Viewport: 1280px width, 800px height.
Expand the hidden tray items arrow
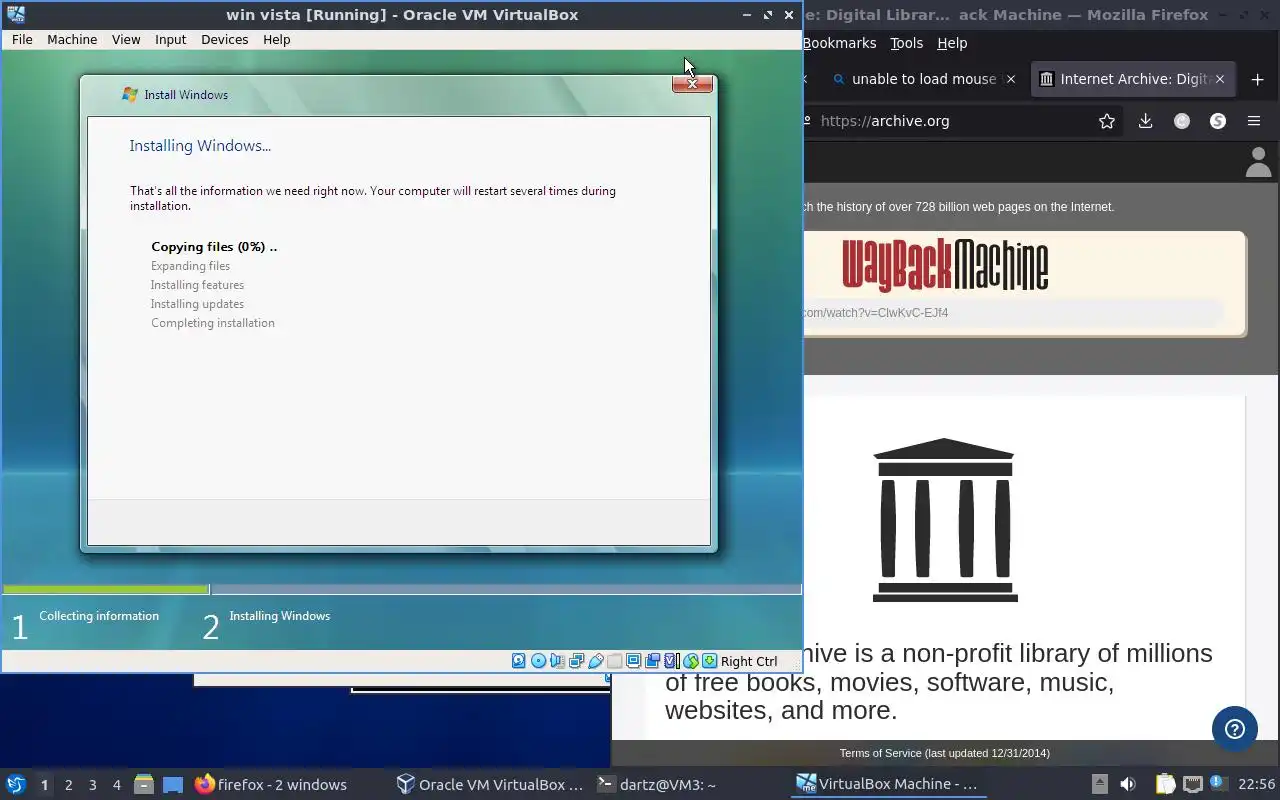pyautogui.click(x=1099, y=785)
